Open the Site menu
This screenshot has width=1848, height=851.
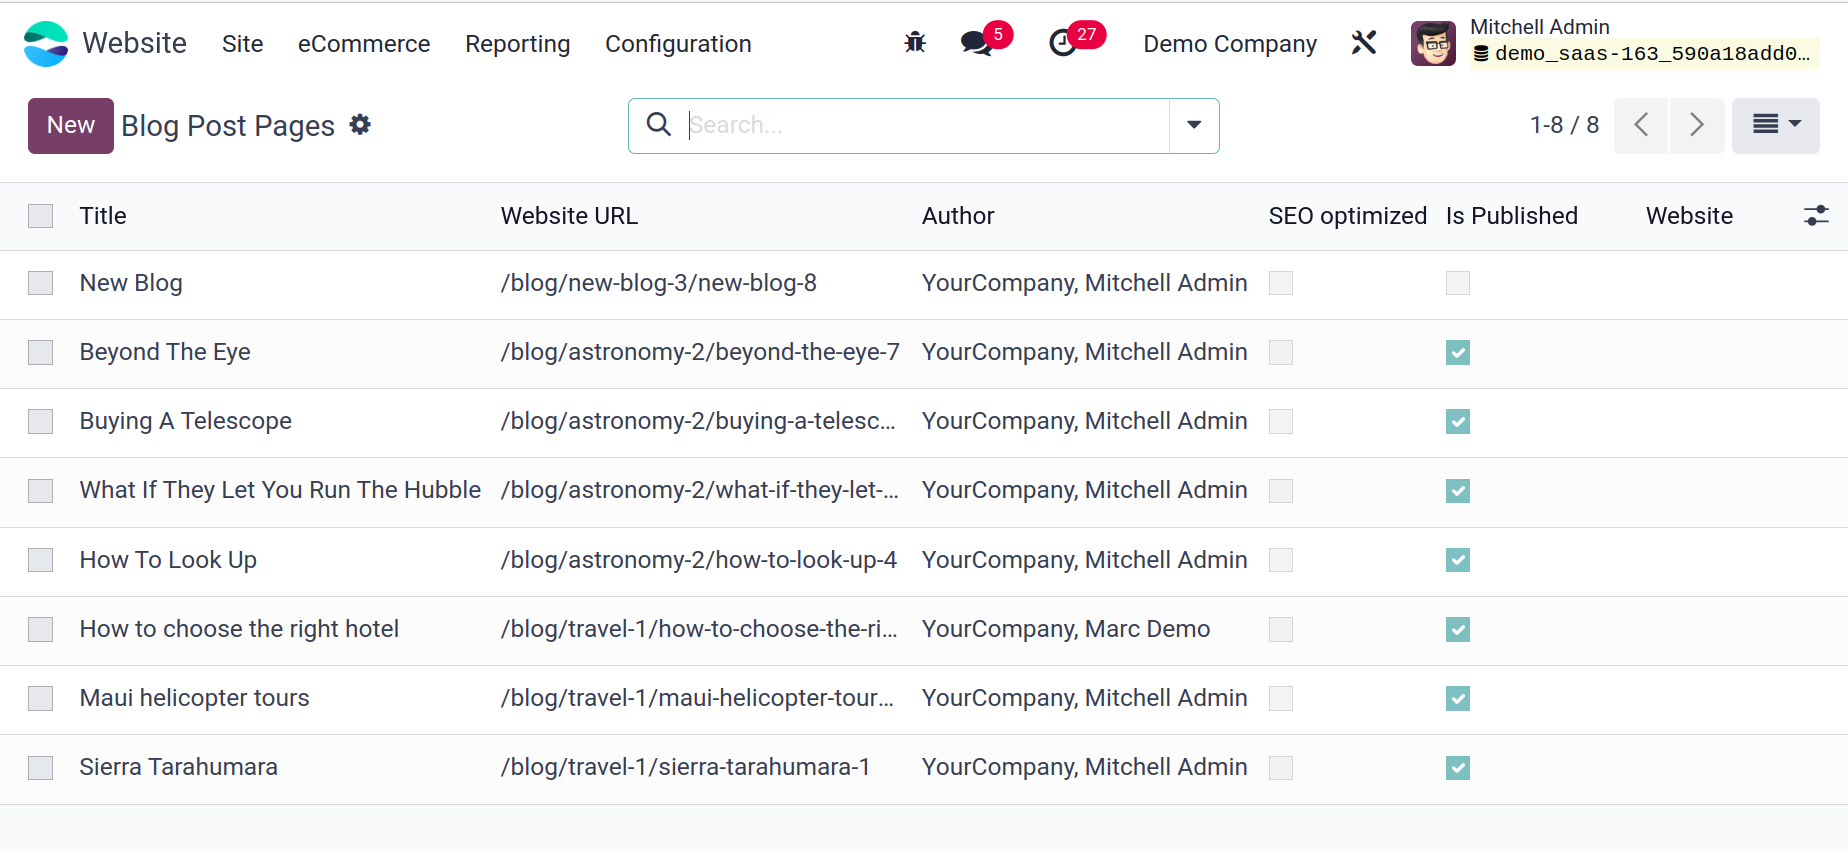point(243,44)
